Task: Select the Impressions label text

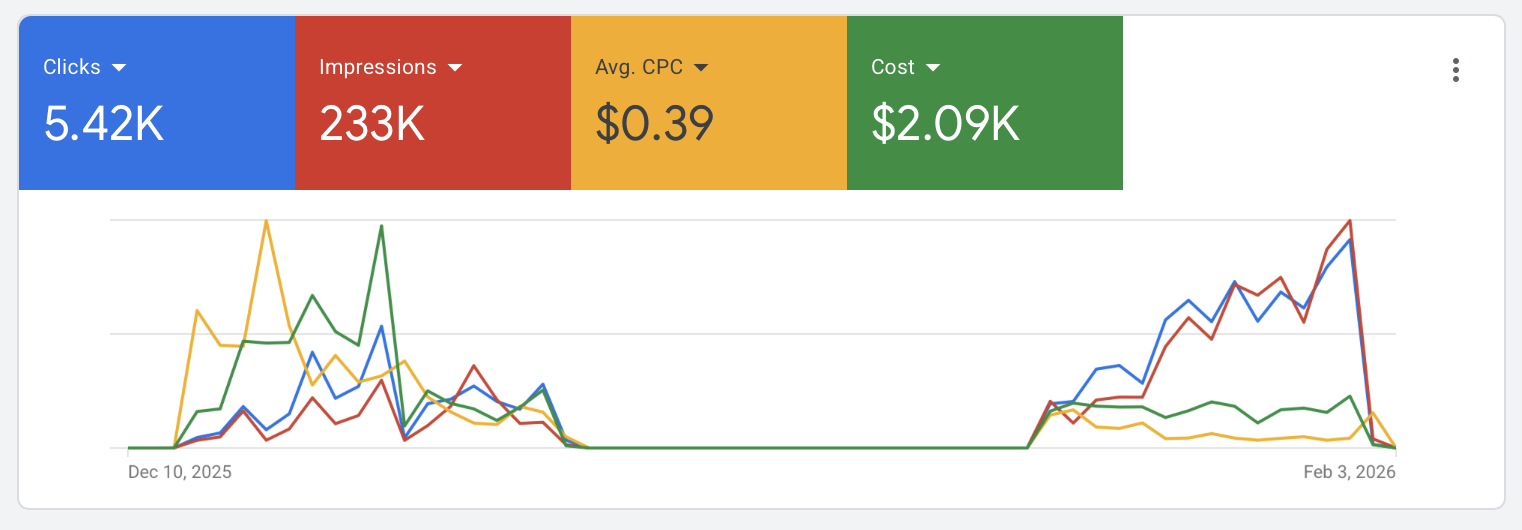Action: [x=377, y=68]
